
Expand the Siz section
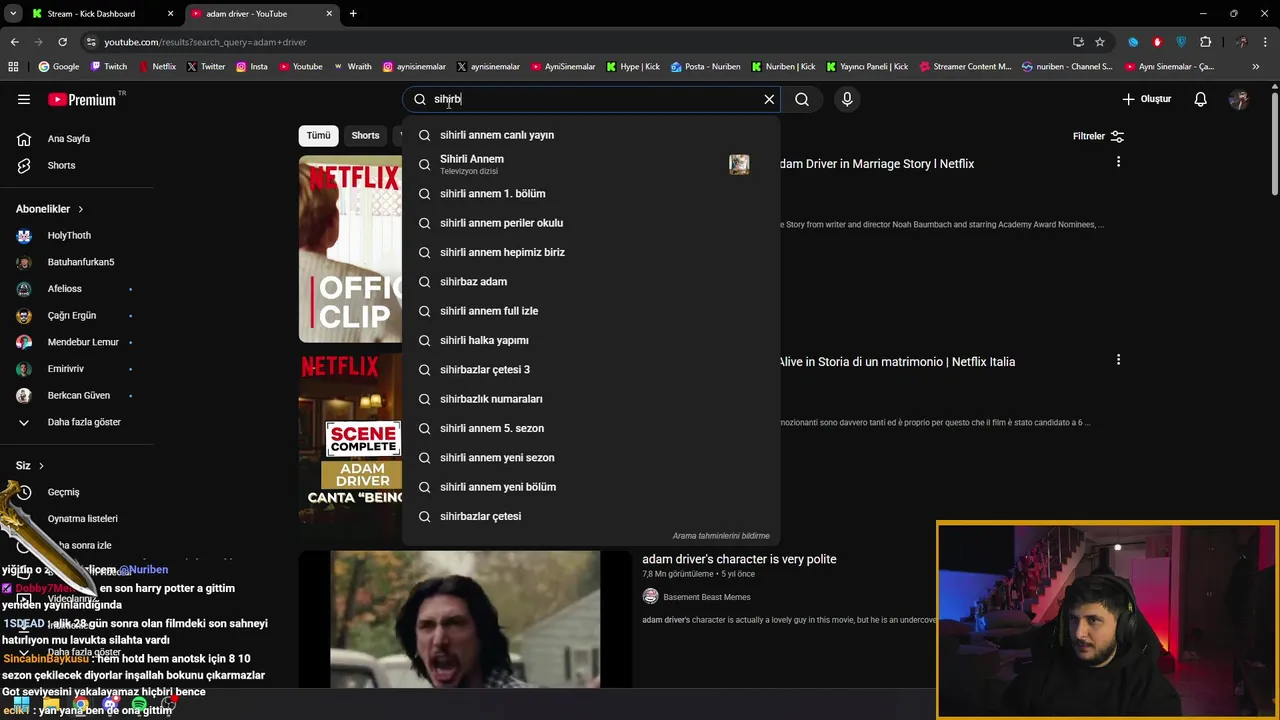pyautogui.click(x=30, y=466)
